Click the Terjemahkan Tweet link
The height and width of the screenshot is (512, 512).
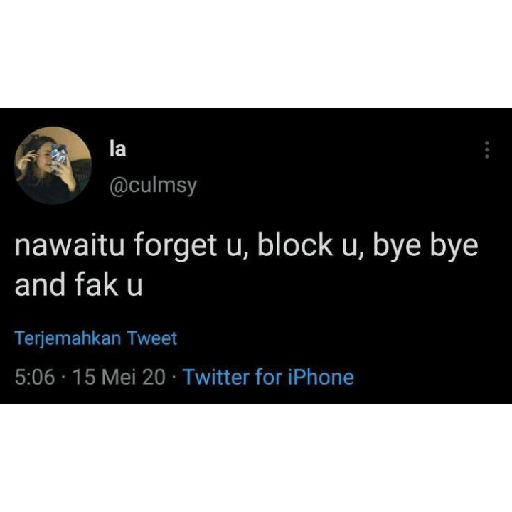click(x=96, y=339)
